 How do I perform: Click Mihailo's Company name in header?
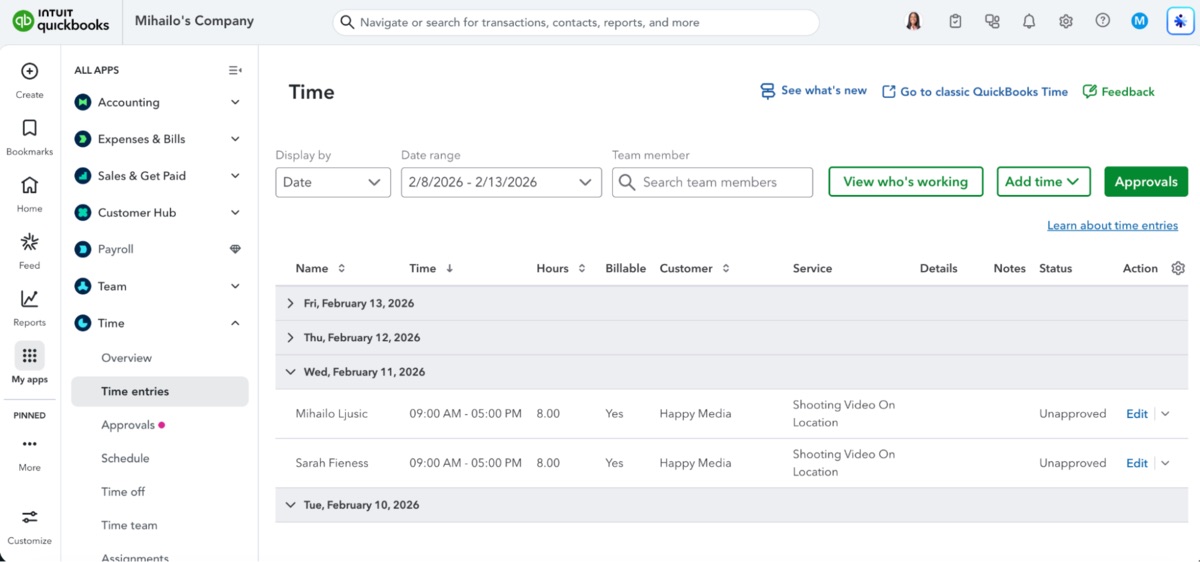194,21
